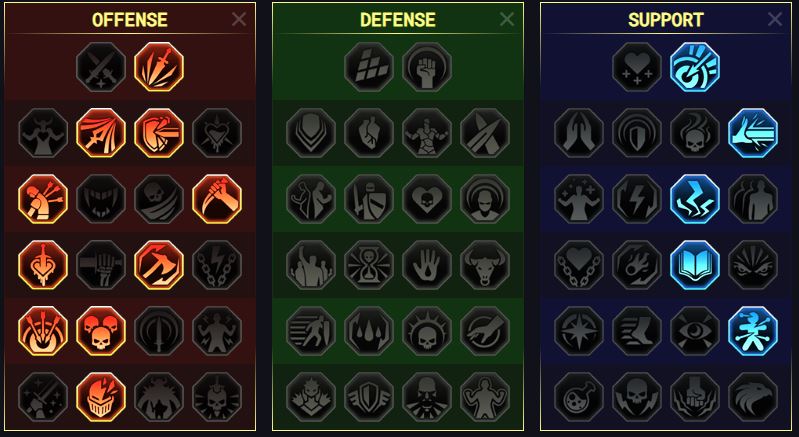799x437 pixels.
Task: Toggle the glowing three-skulls Offense mastery
Action: [101, 331]
